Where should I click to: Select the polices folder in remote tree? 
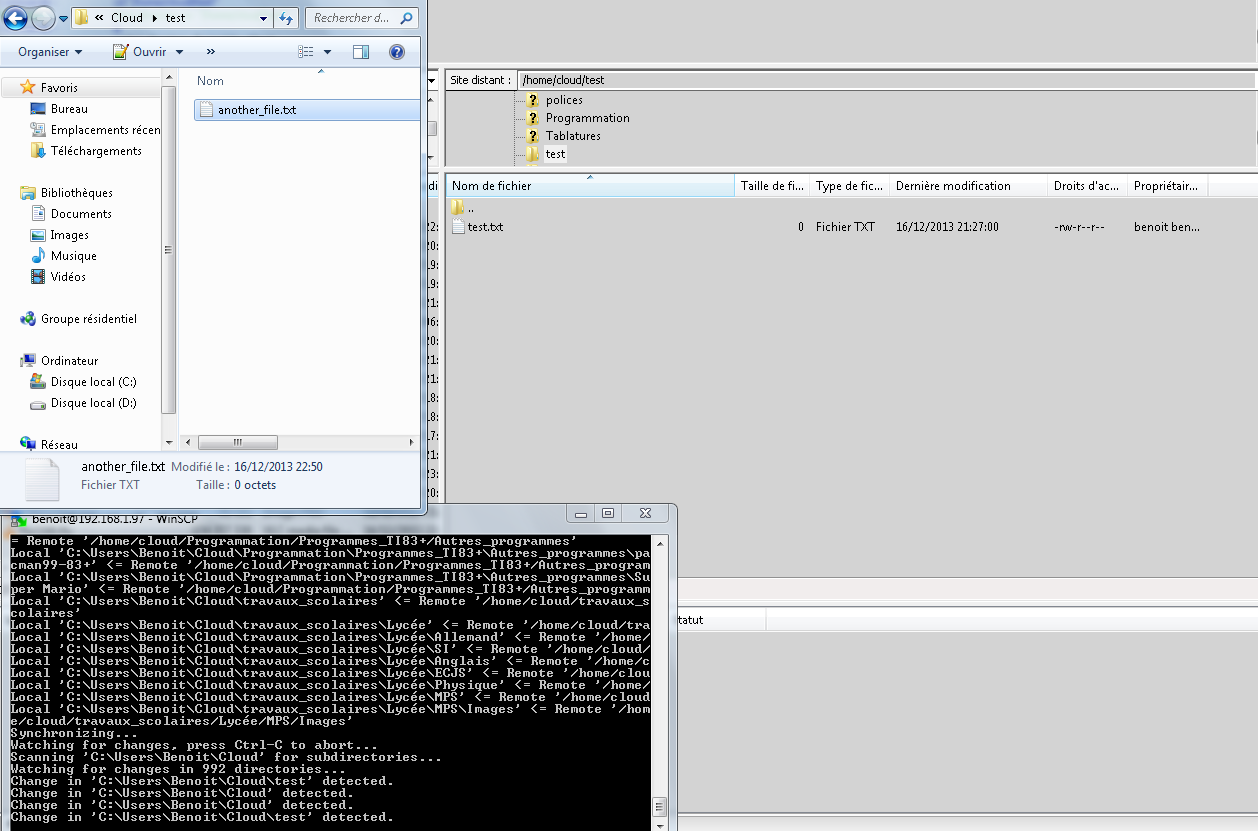coord(563,100)
